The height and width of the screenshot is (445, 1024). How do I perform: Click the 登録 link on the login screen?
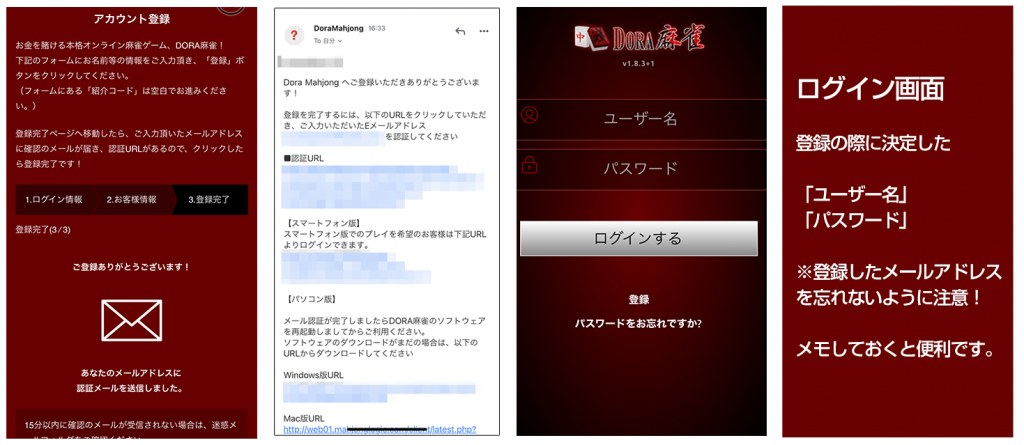pos(639,299)
